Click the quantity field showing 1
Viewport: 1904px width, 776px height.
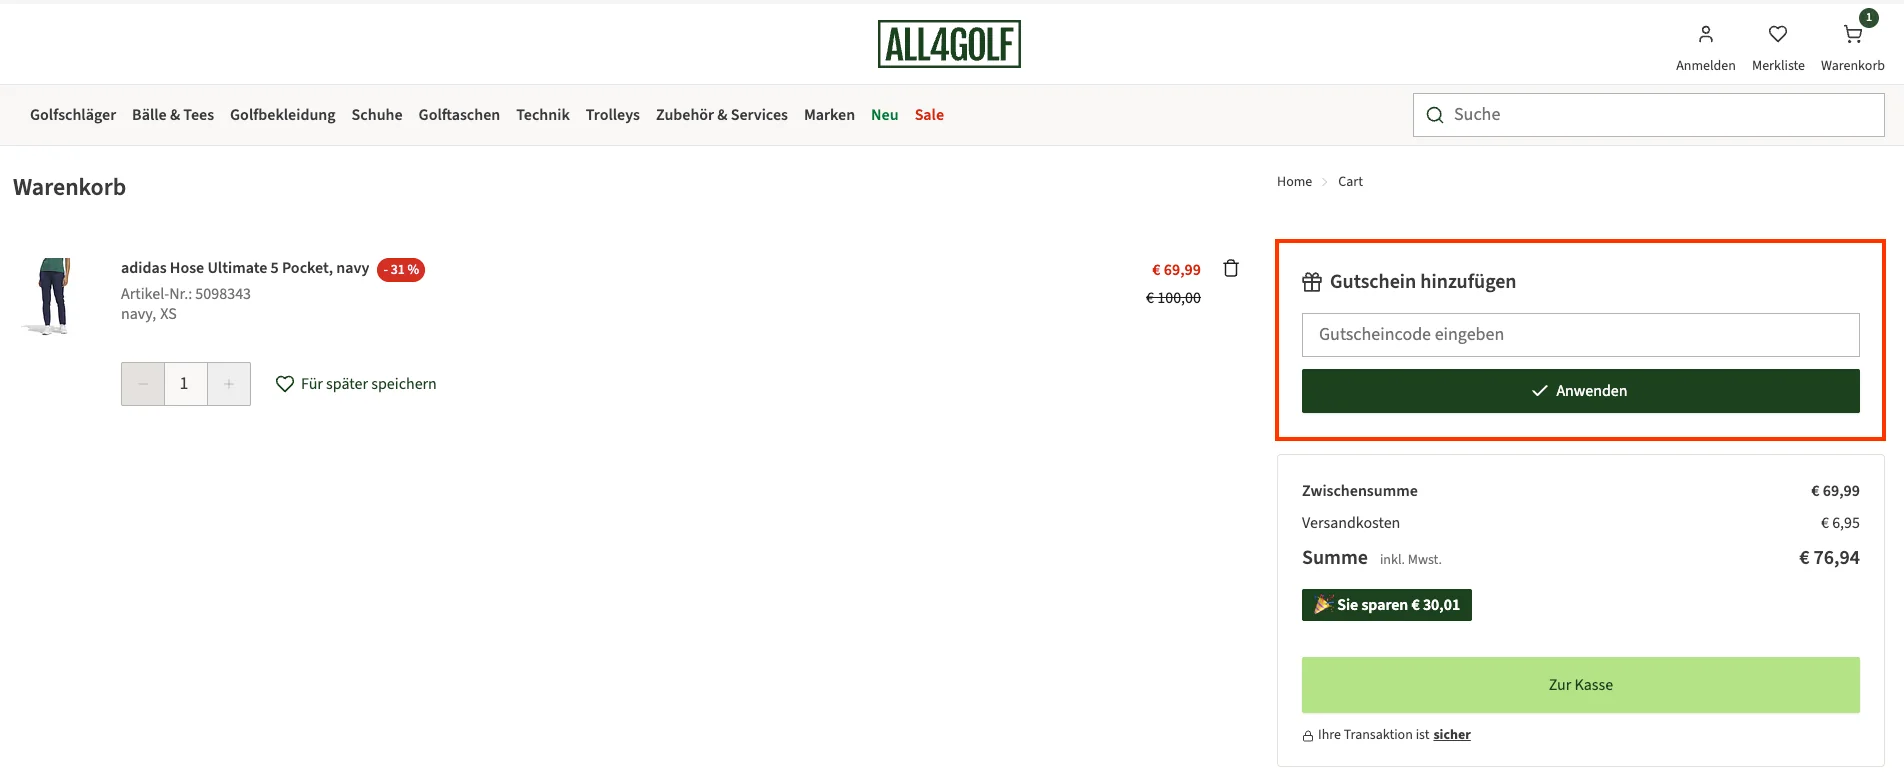[185, 384]
